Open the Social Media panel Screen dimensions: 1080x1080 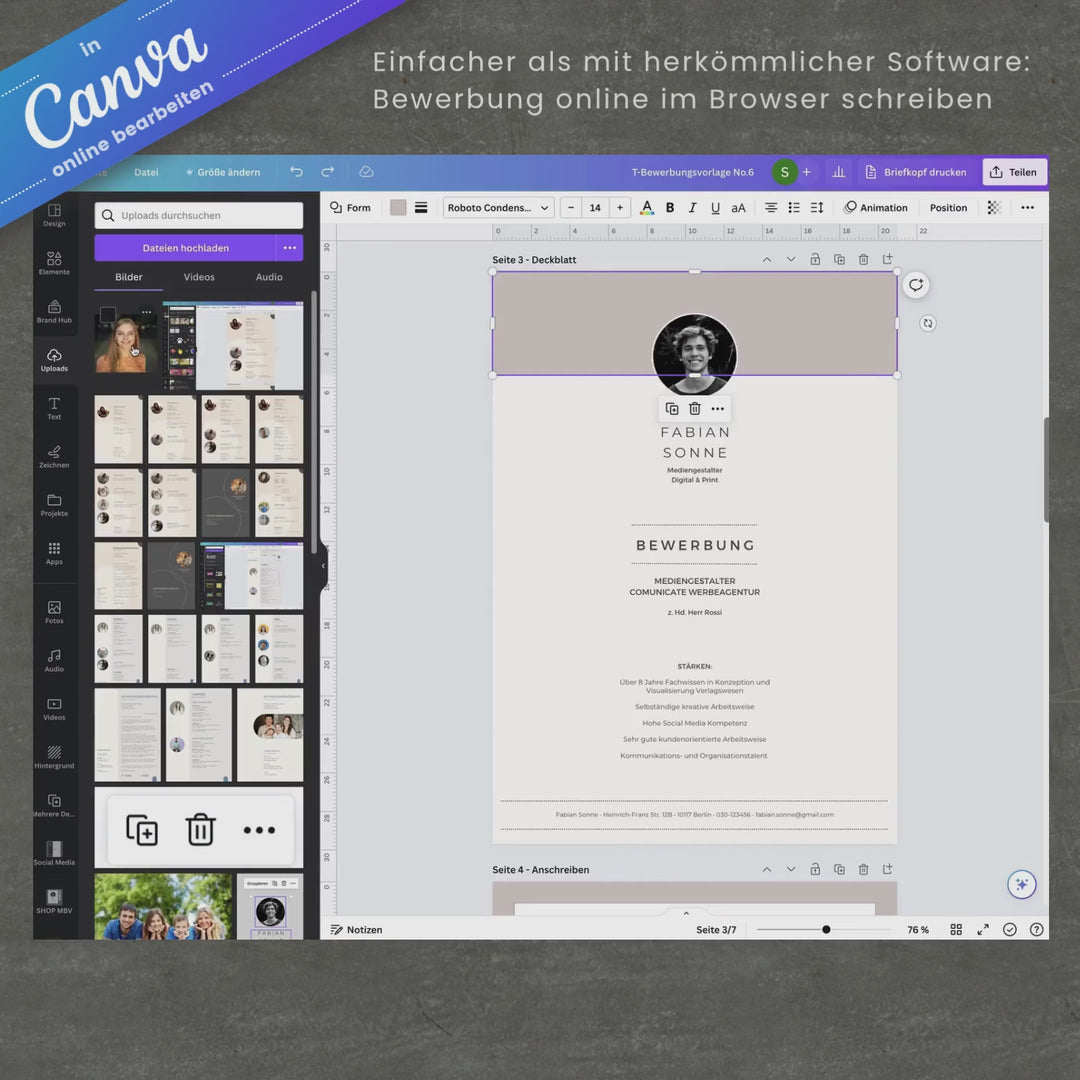click(x=54, y=853)
